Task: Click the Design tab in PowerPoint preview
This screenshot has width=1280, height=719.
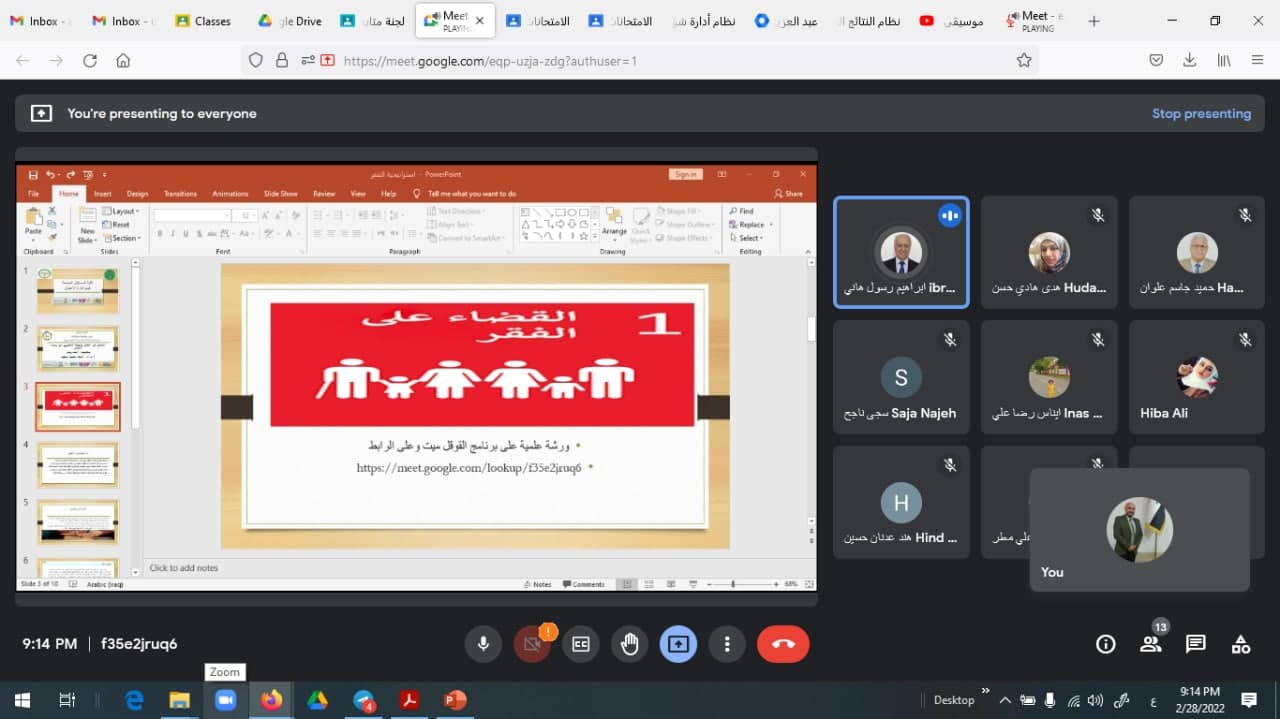Action: (137, 194)
